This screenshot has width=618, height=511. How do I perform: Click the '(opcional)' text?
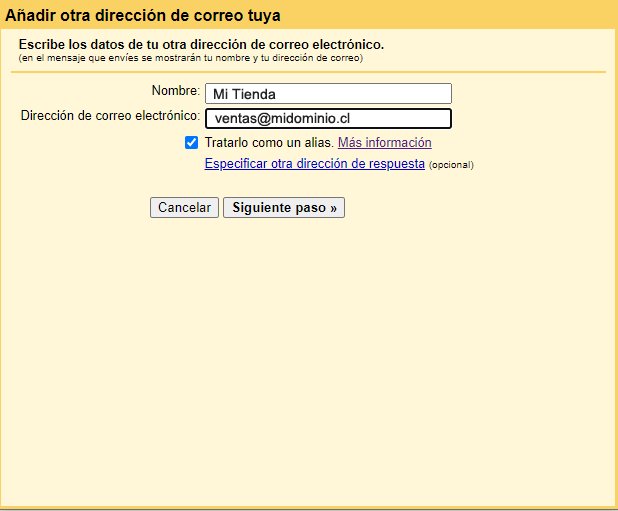point(451,165)
